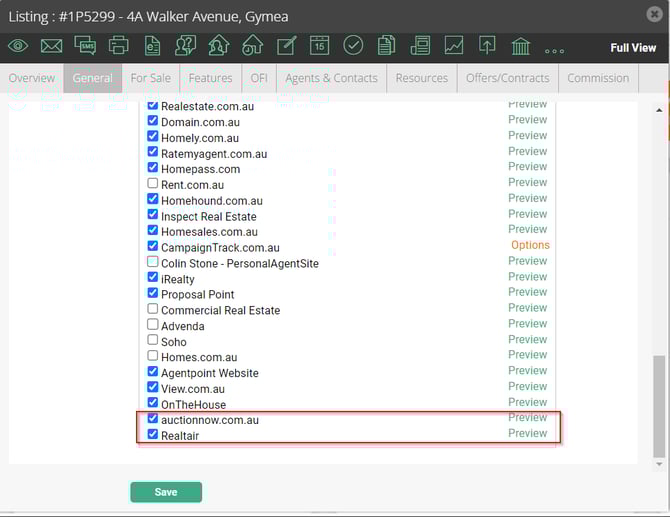670x517 pixels.
Task: Uncheck the auctionnow.com.au checkbox
Action: [x=153, y=418]
